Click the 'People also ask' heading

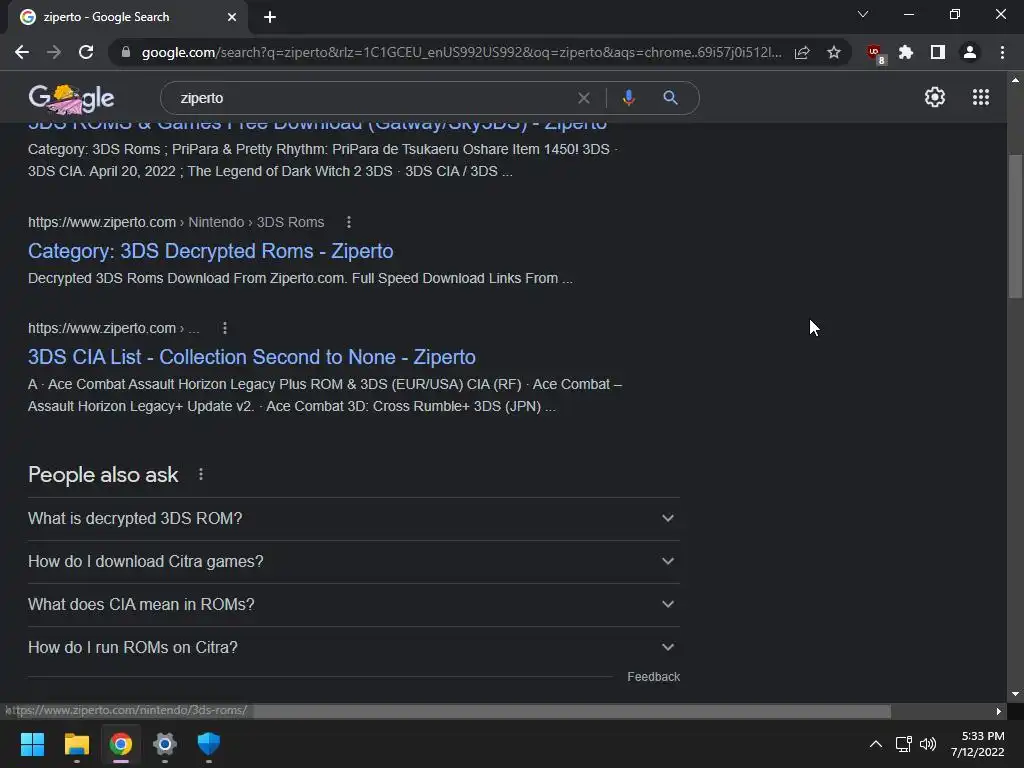pyautogui.click(x=103, y=475)
